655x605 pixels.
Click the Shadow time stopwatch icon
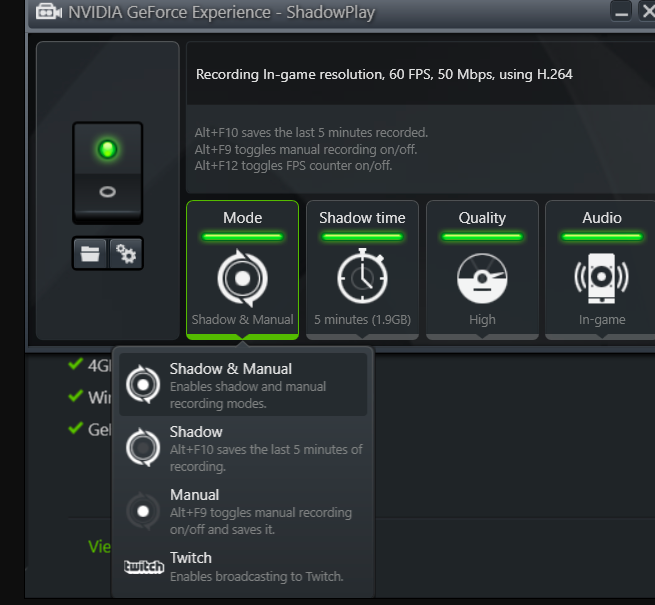coord(362,276)
